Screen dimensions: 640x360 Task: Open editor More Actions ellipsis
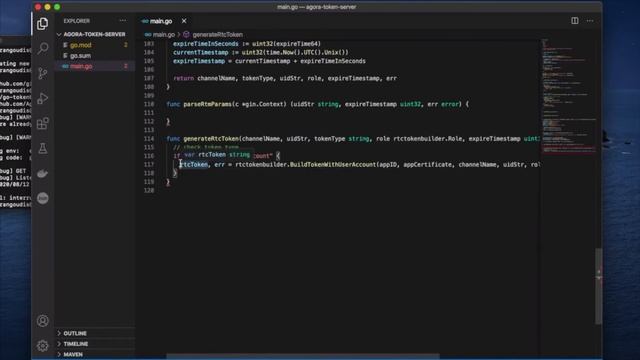[x=590, y=21]
